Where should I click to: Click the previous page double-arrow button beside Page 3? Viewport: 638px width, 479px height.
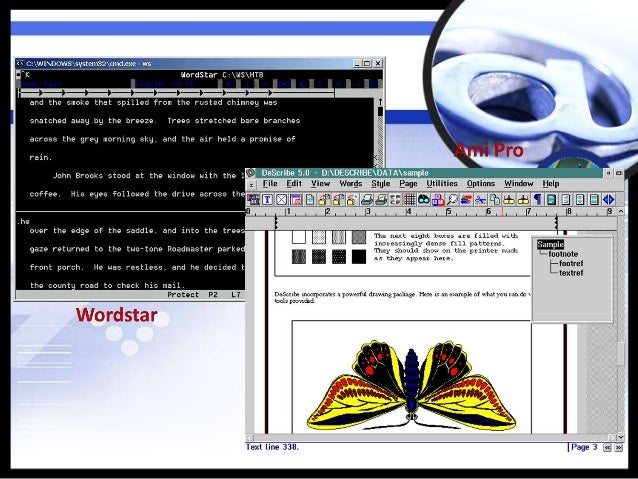click(x=607, y=448)
